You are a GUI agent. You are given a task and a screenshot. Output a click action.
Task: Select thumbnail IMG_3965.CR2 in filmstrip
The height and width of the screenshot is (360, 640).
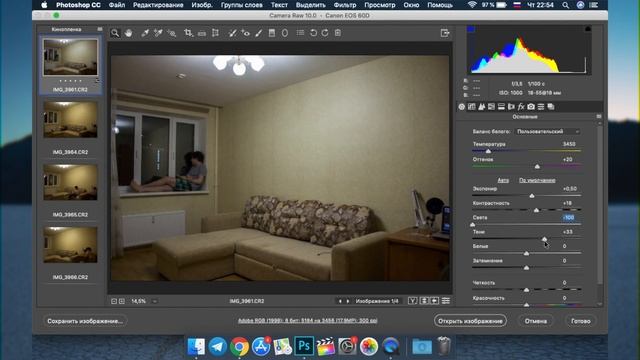coord(70,182)
